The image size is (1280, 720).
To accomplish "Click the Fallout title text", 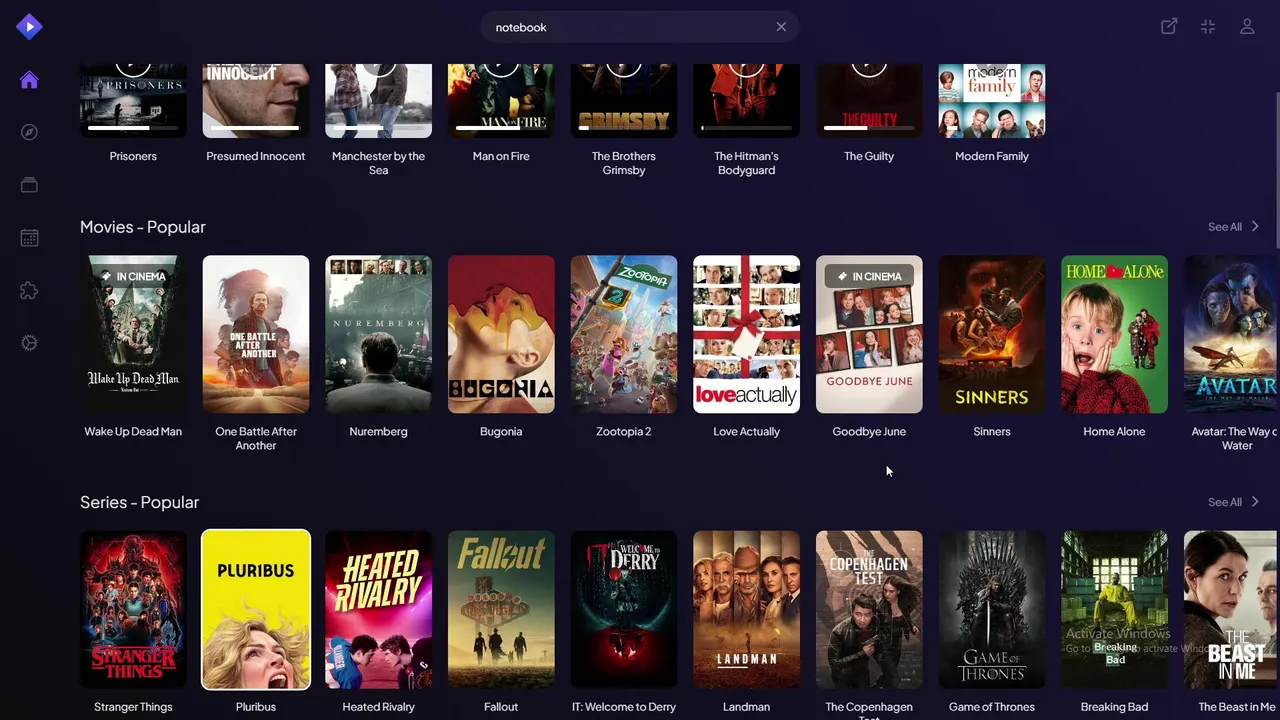I will [x=501, y=707].
